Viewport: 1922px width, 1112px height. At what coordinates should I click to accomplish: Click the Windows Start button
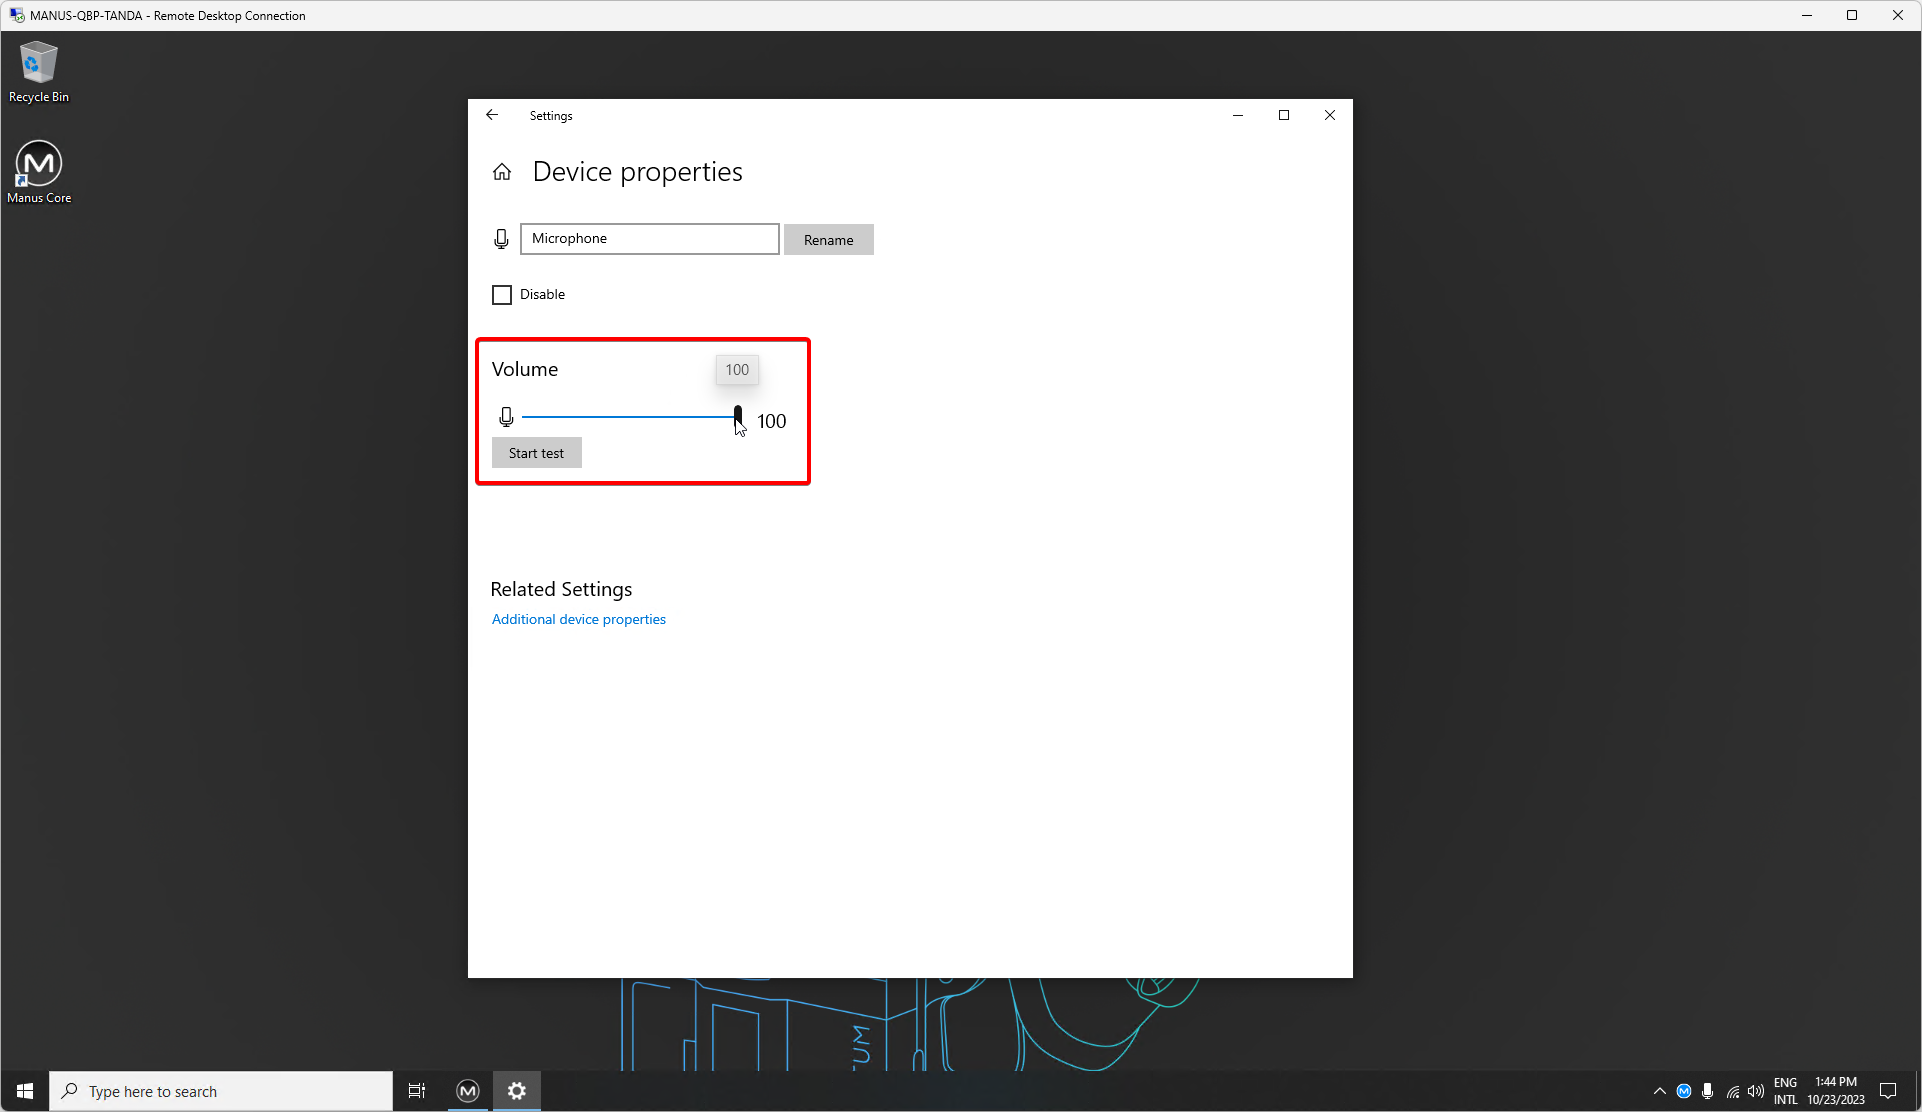coord(25,1091)
